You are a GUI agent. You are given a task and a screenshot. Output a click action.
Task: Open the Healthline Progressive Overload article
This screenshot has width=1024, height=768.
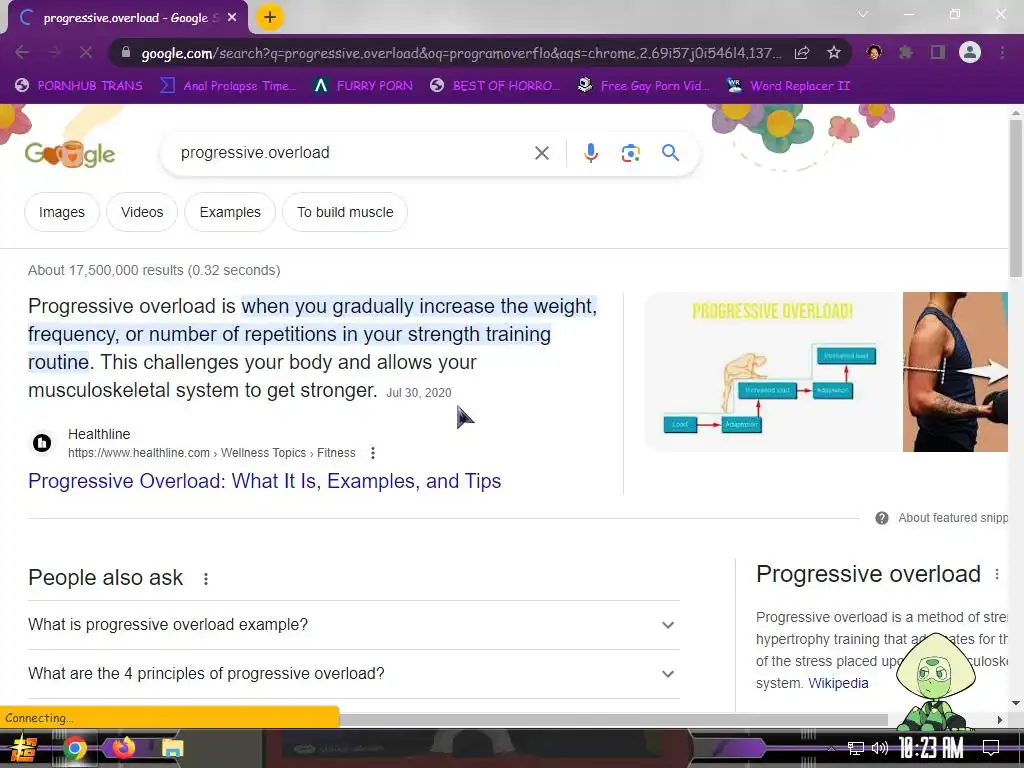[x=264, y=481]
